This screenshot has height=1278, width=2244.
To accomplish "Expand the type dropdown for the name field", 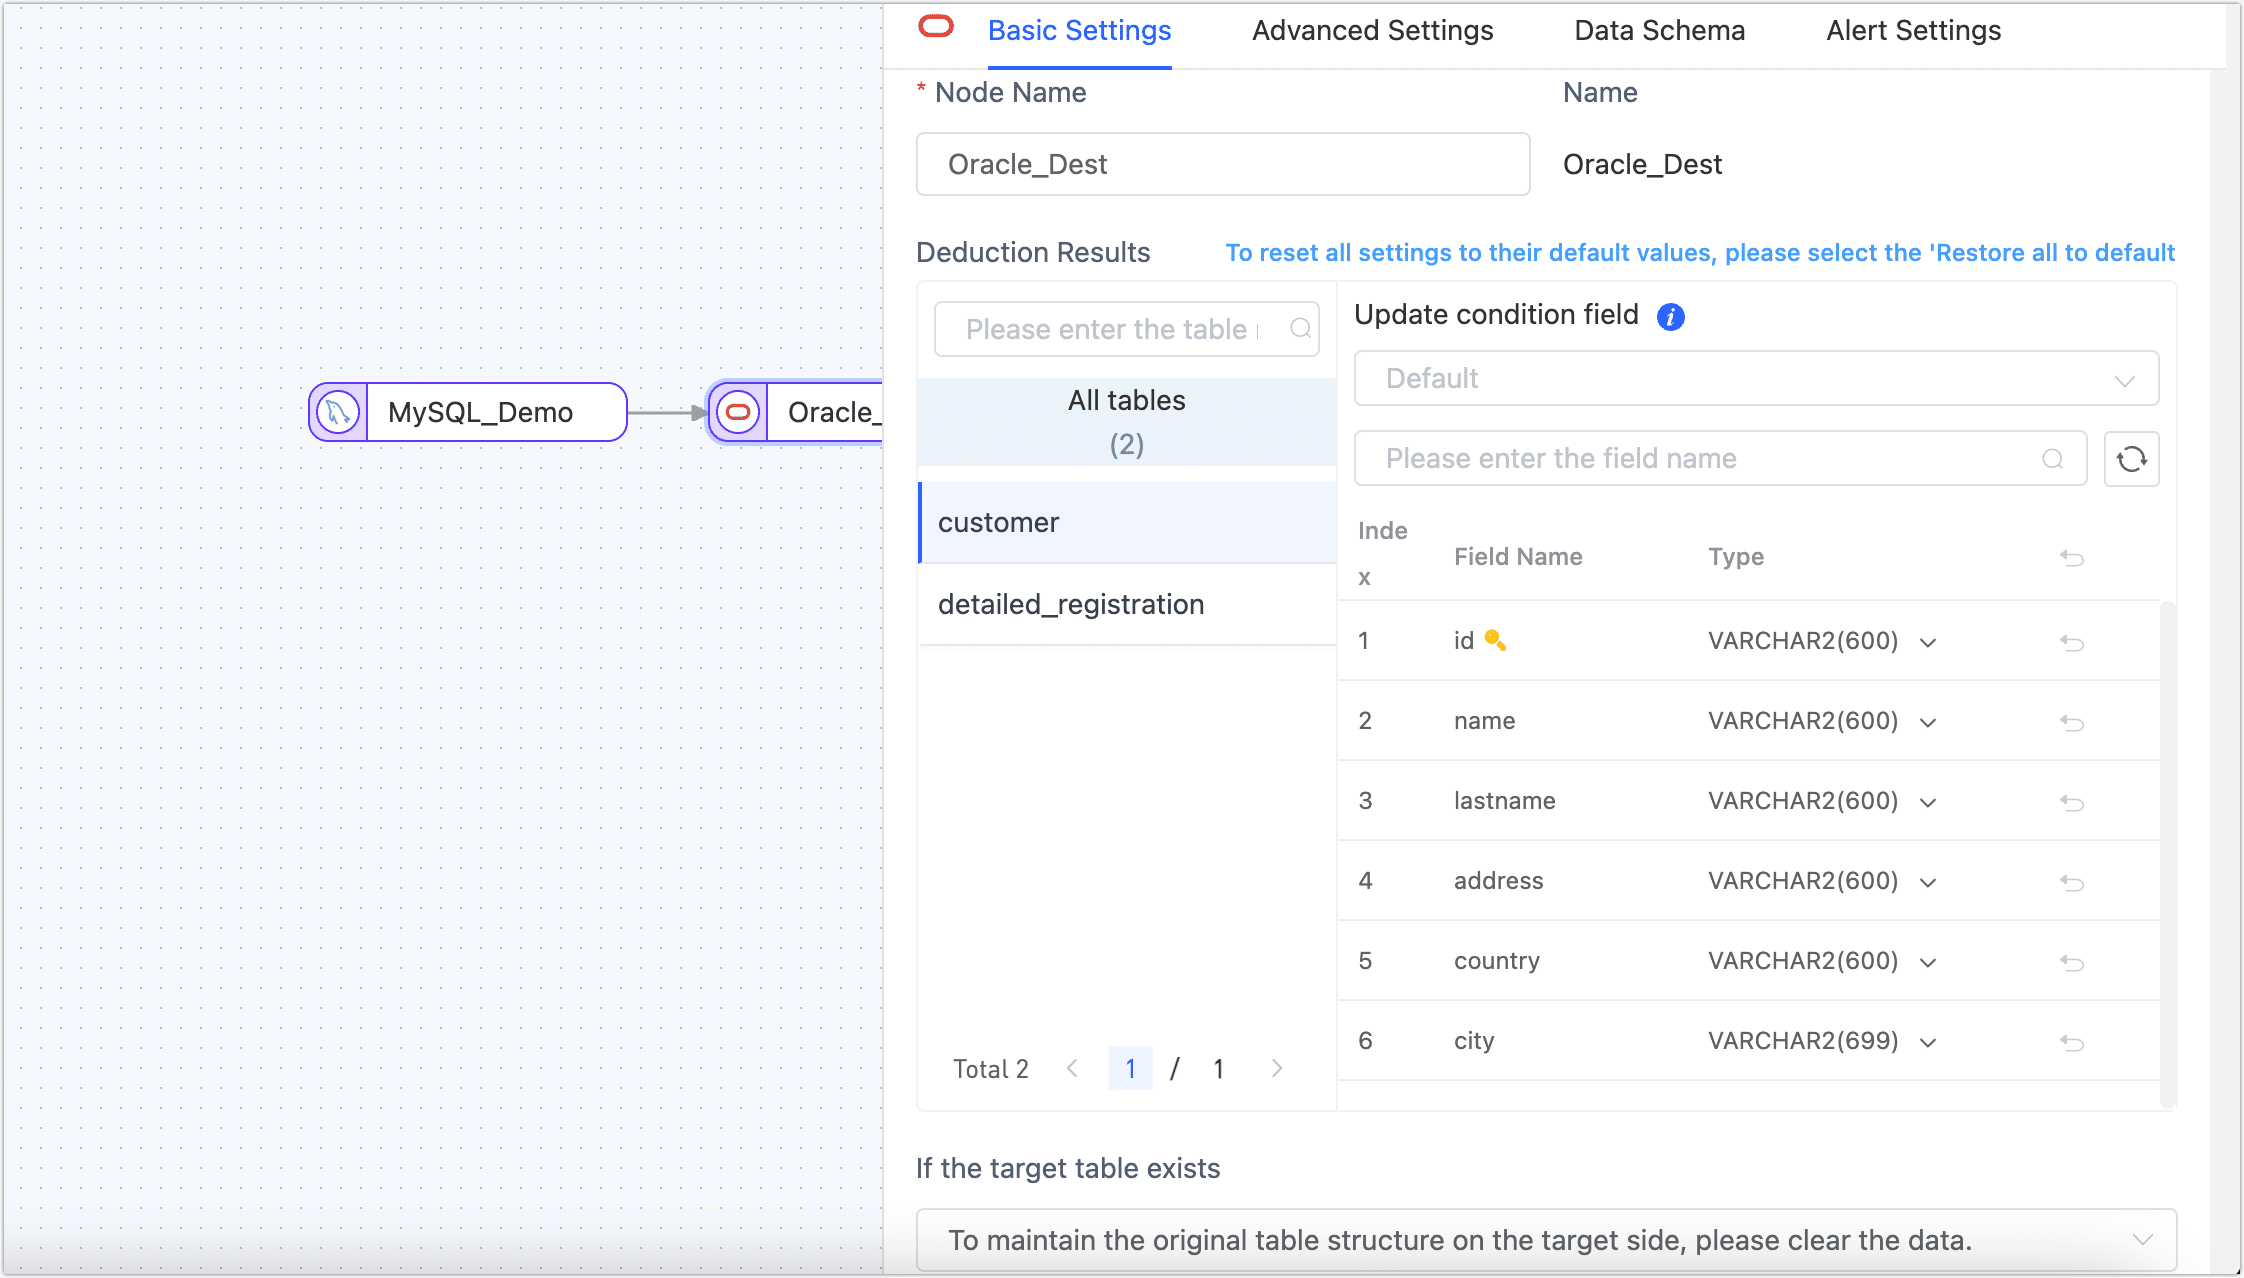I will (1928, 721).
